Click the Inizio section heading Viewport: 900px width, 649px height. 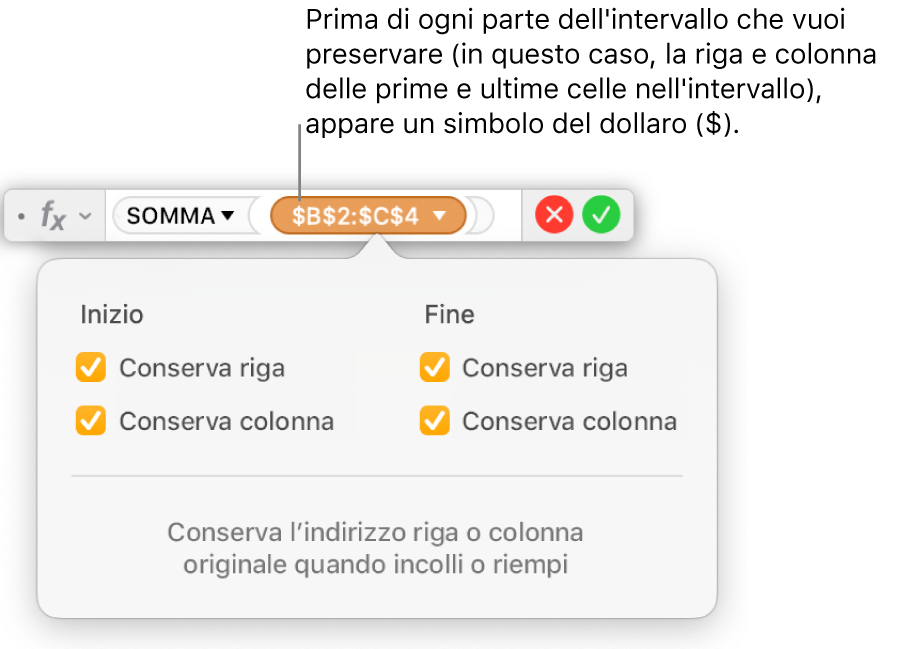click(x=112, y=315)
